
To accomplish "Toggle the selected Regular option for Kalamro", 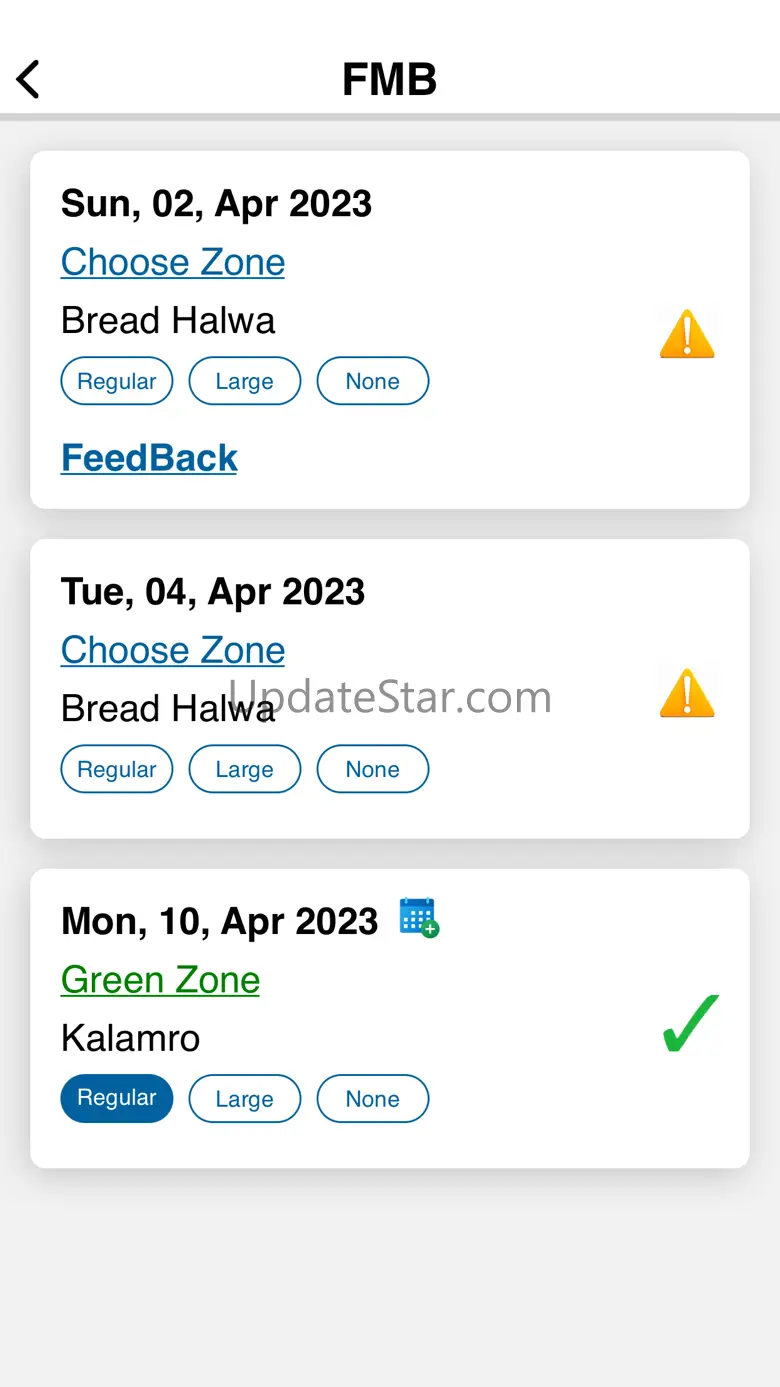I will pos(117,1098).
